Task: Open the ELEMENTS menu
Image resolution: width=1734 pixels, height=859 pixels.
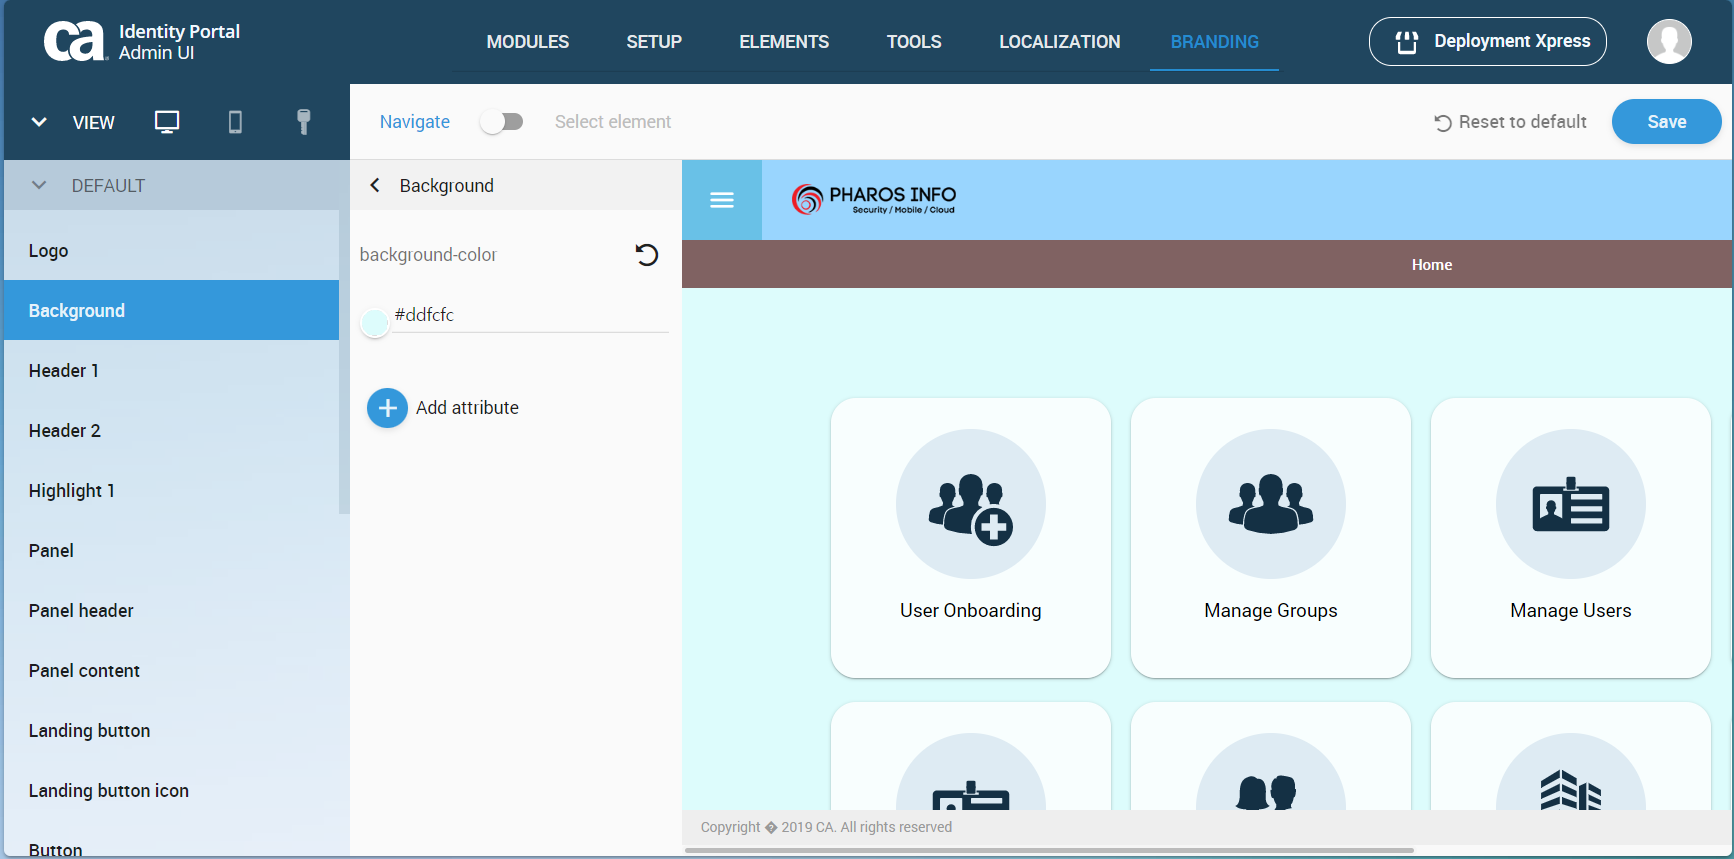Action: pos(784,42)
